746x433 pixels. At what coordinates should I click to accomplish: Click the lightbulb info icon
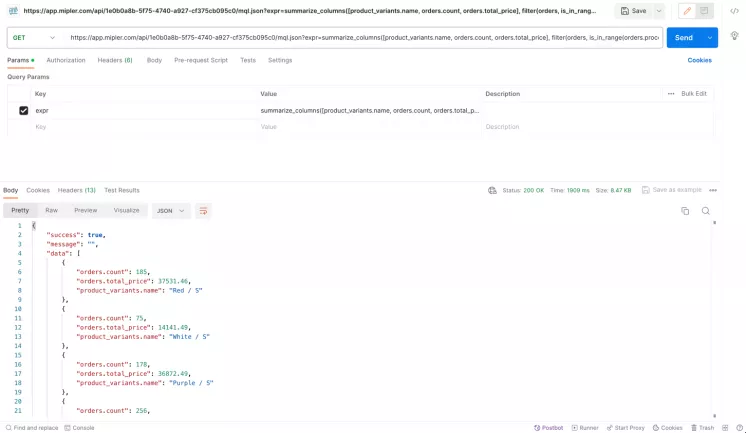[x=735, y=36]
